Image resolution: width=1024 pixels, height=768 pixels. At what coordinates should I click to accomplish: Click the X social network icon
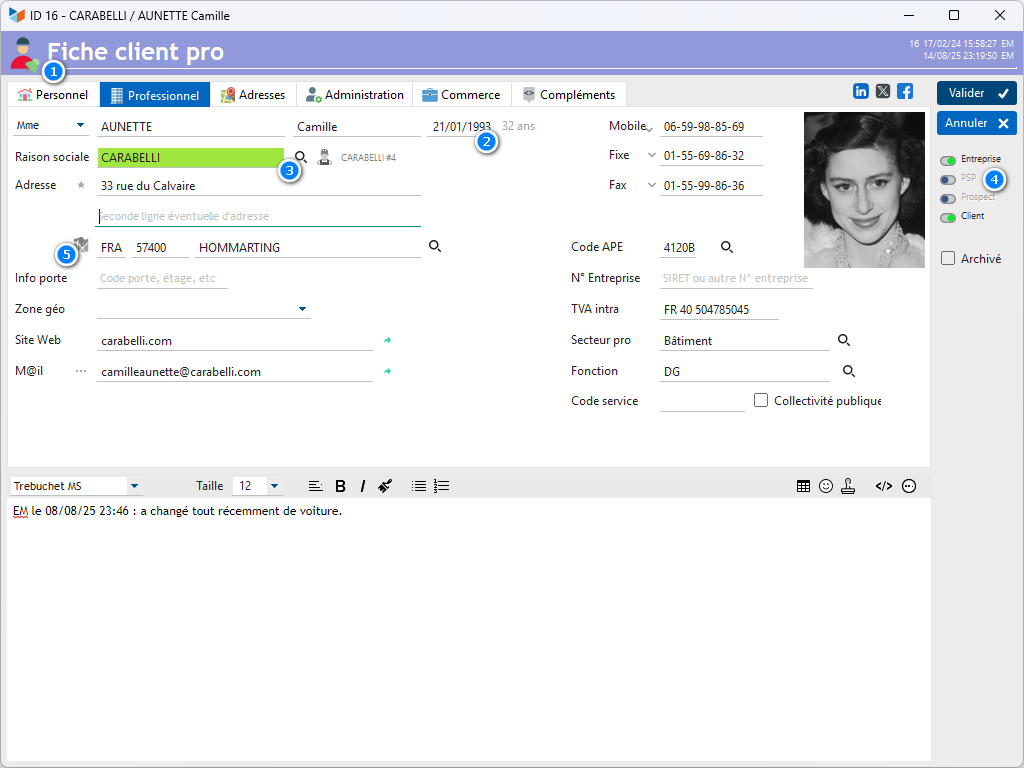pos(883,91)
